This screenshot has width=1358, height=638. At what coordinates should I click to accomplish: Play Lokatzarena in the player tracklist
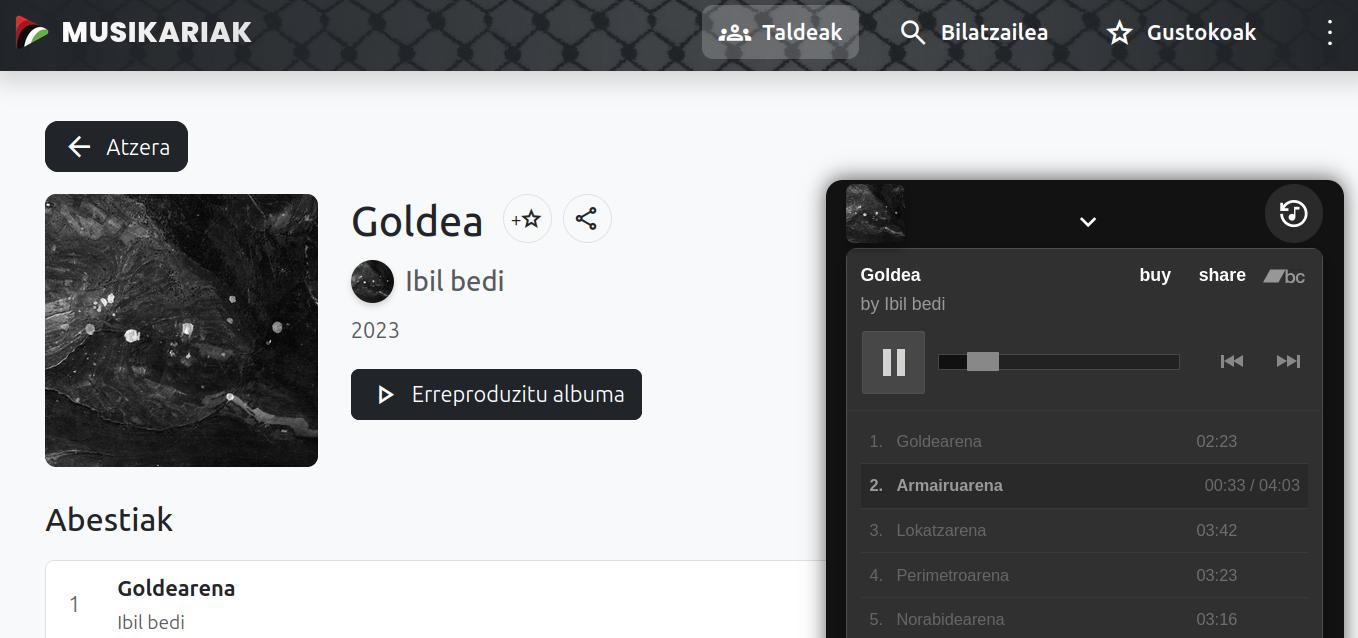pyautogui.click(x=941, y=530)
